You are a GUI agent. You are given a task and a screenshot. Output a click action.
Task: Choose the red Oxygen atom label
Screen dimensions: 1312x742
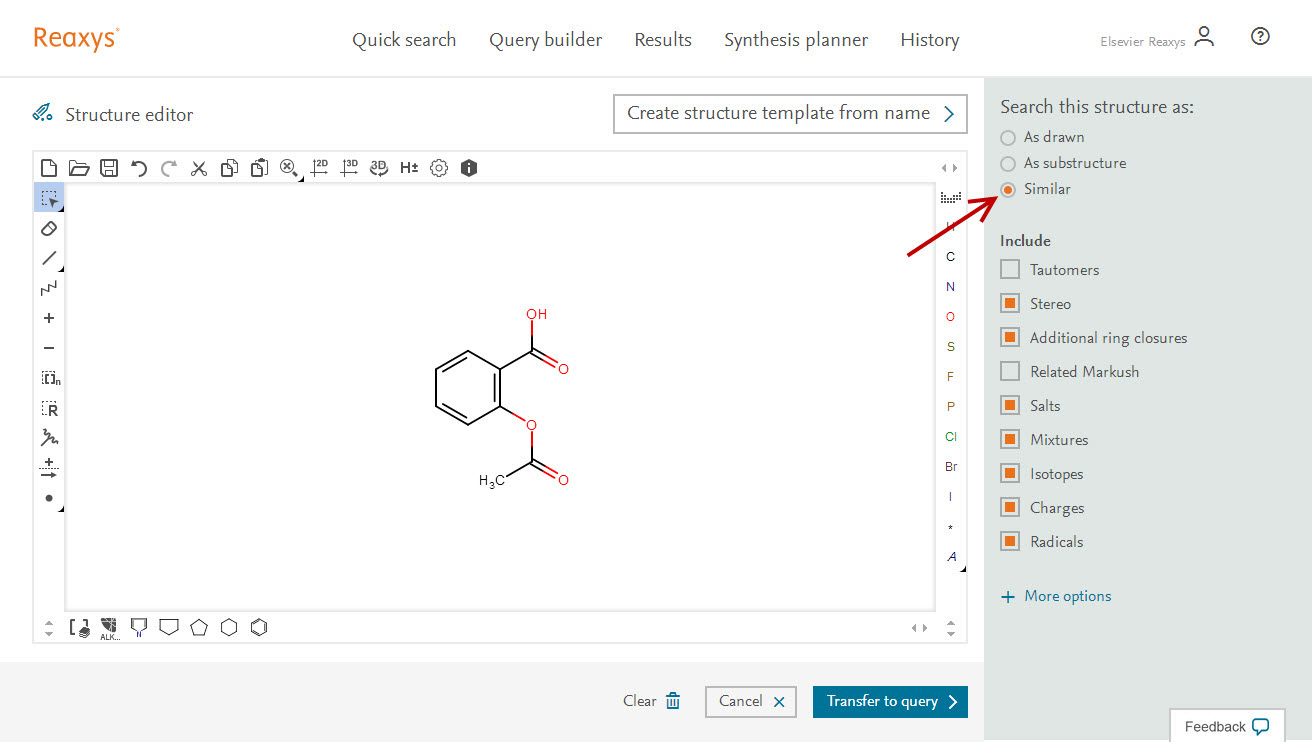tap(950, 317)
